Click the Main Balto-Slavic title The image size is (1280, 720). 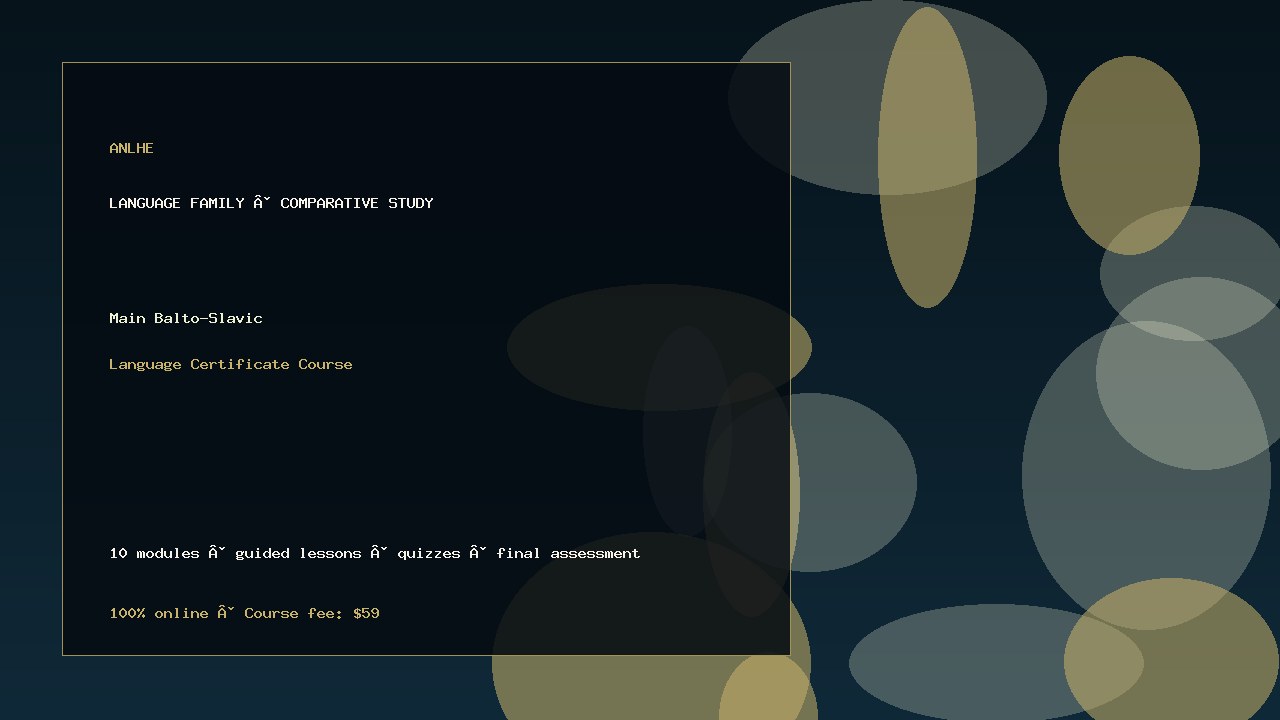[186, 318]
